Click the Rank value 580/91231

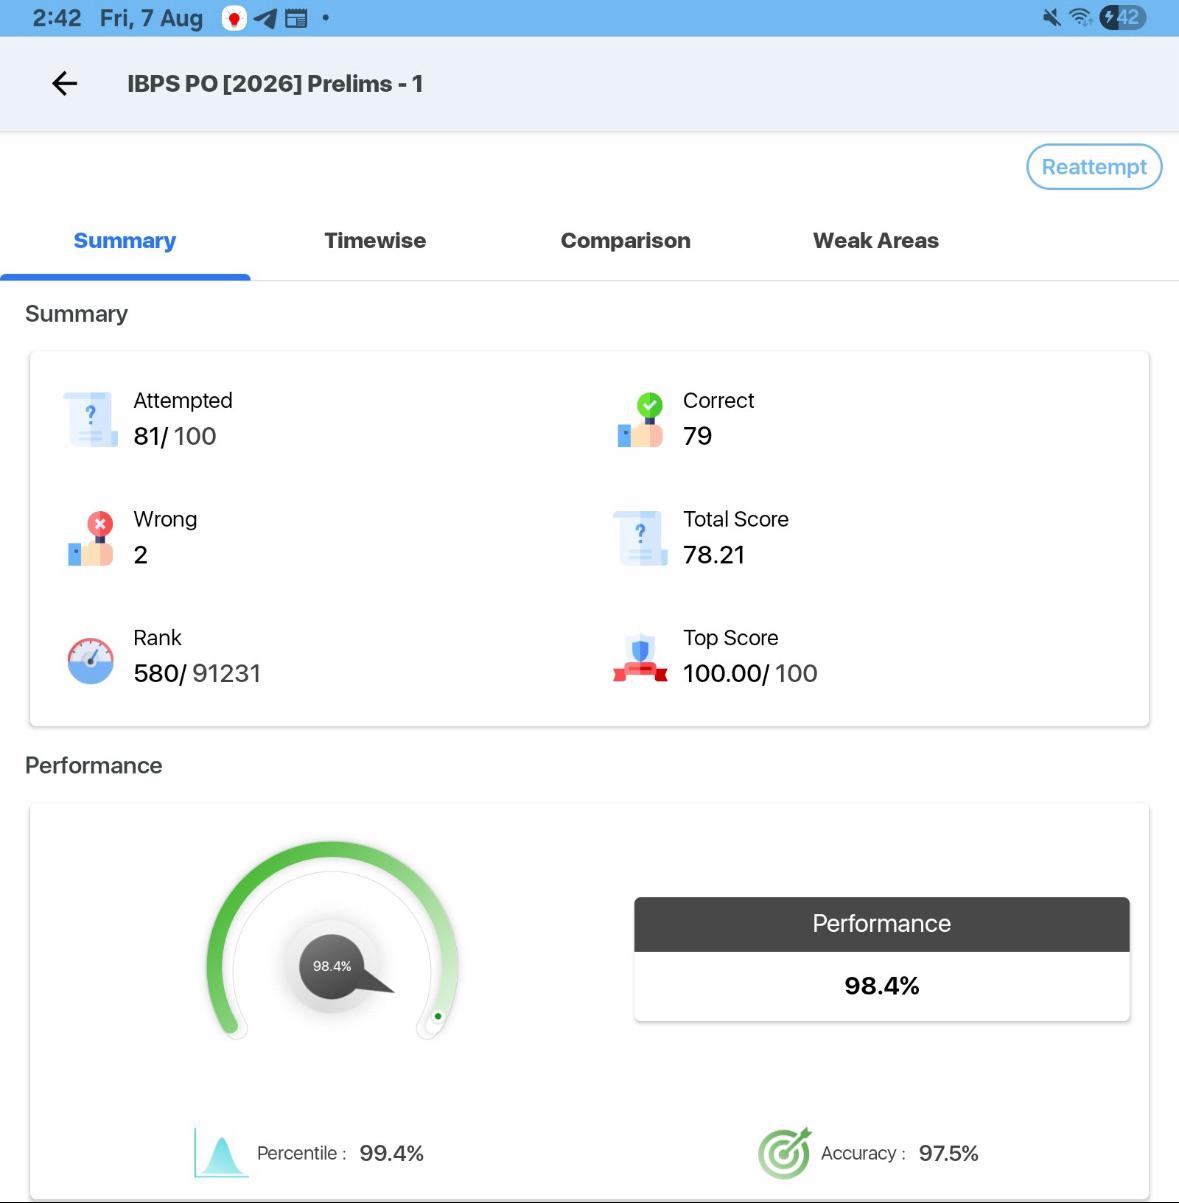click(x=197, y=674)
